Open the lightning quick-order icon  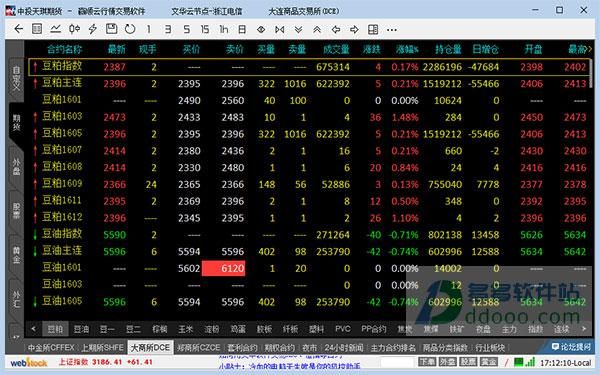[x=93, y=29]
